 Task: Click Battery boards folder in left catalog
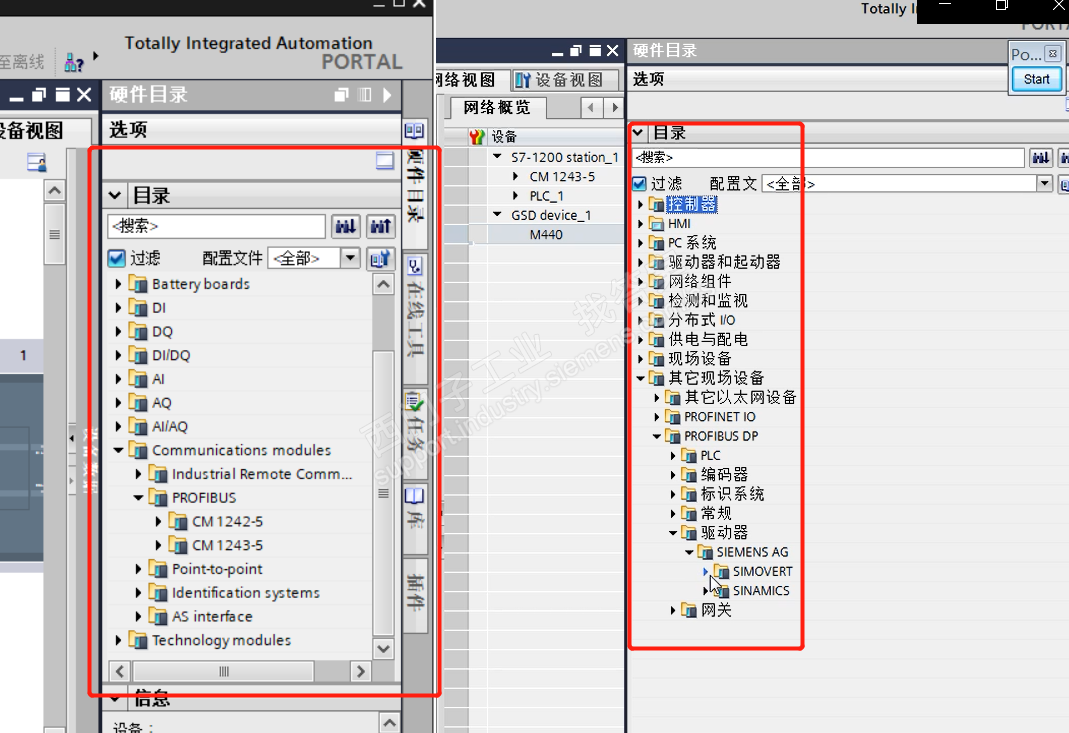click(x=200, y=284)
